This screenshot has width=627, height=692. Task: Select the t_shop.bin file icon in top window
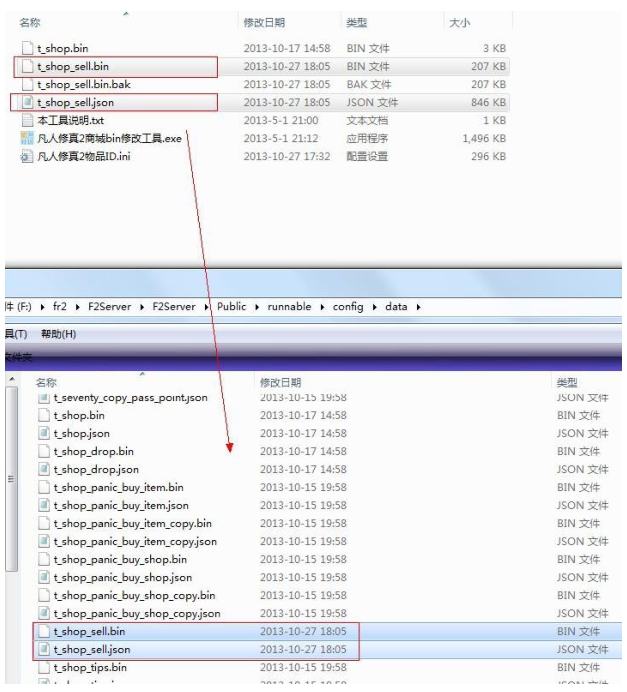(x=27, y=48)
